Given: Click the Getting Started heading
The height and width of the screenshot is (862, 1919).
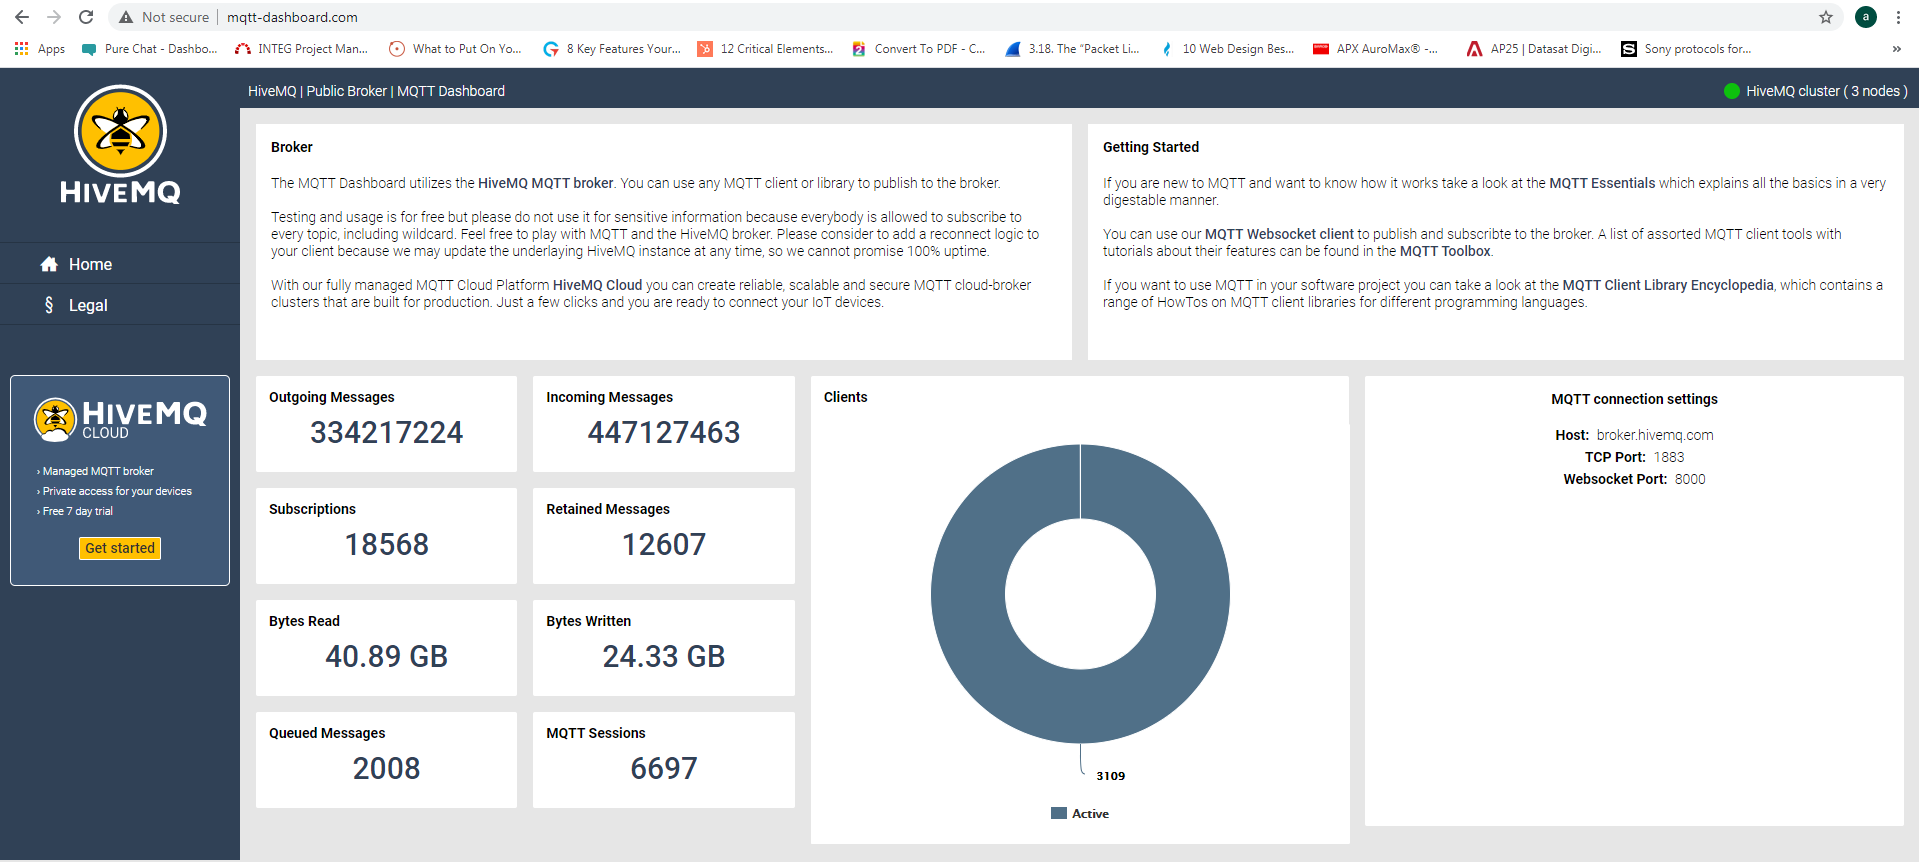Looking at the screenshot, I should pyautogui.click(x=1151, y=147).
